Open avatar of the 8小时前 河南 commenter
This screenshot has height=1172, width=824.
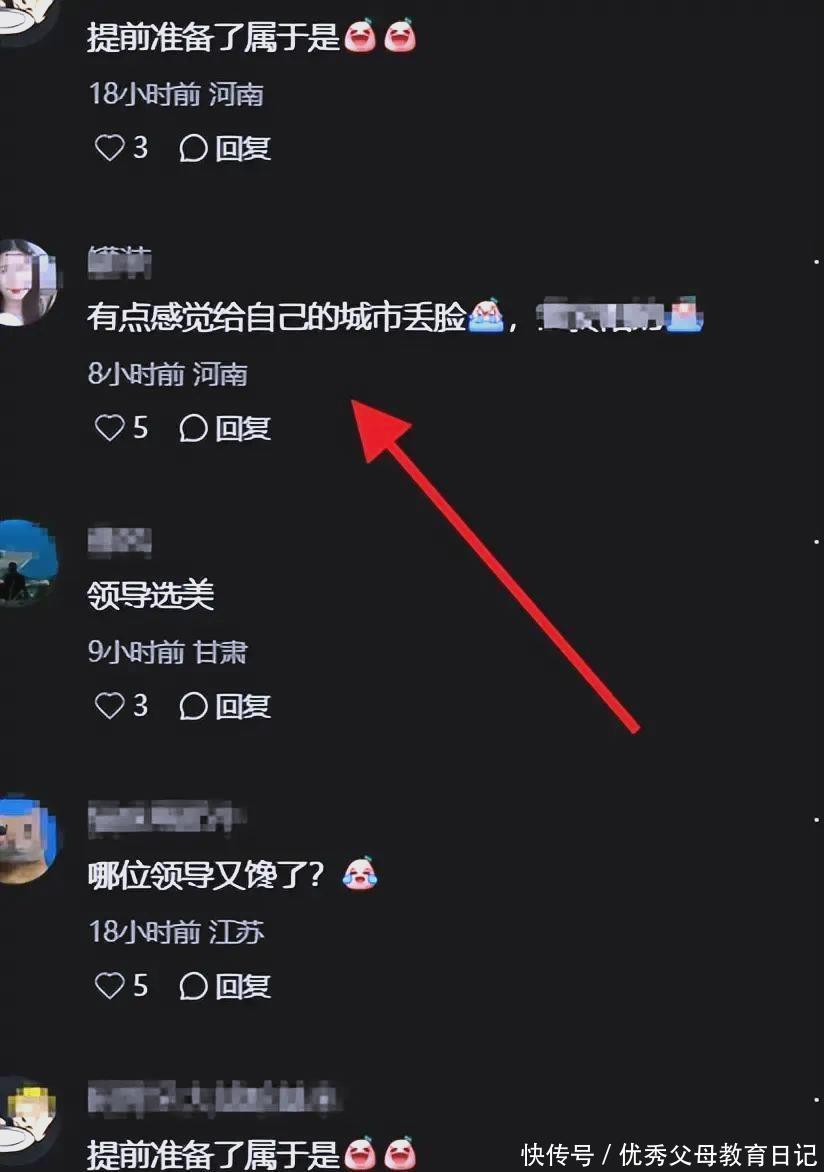pyautogui.click(x=26, y=283)
